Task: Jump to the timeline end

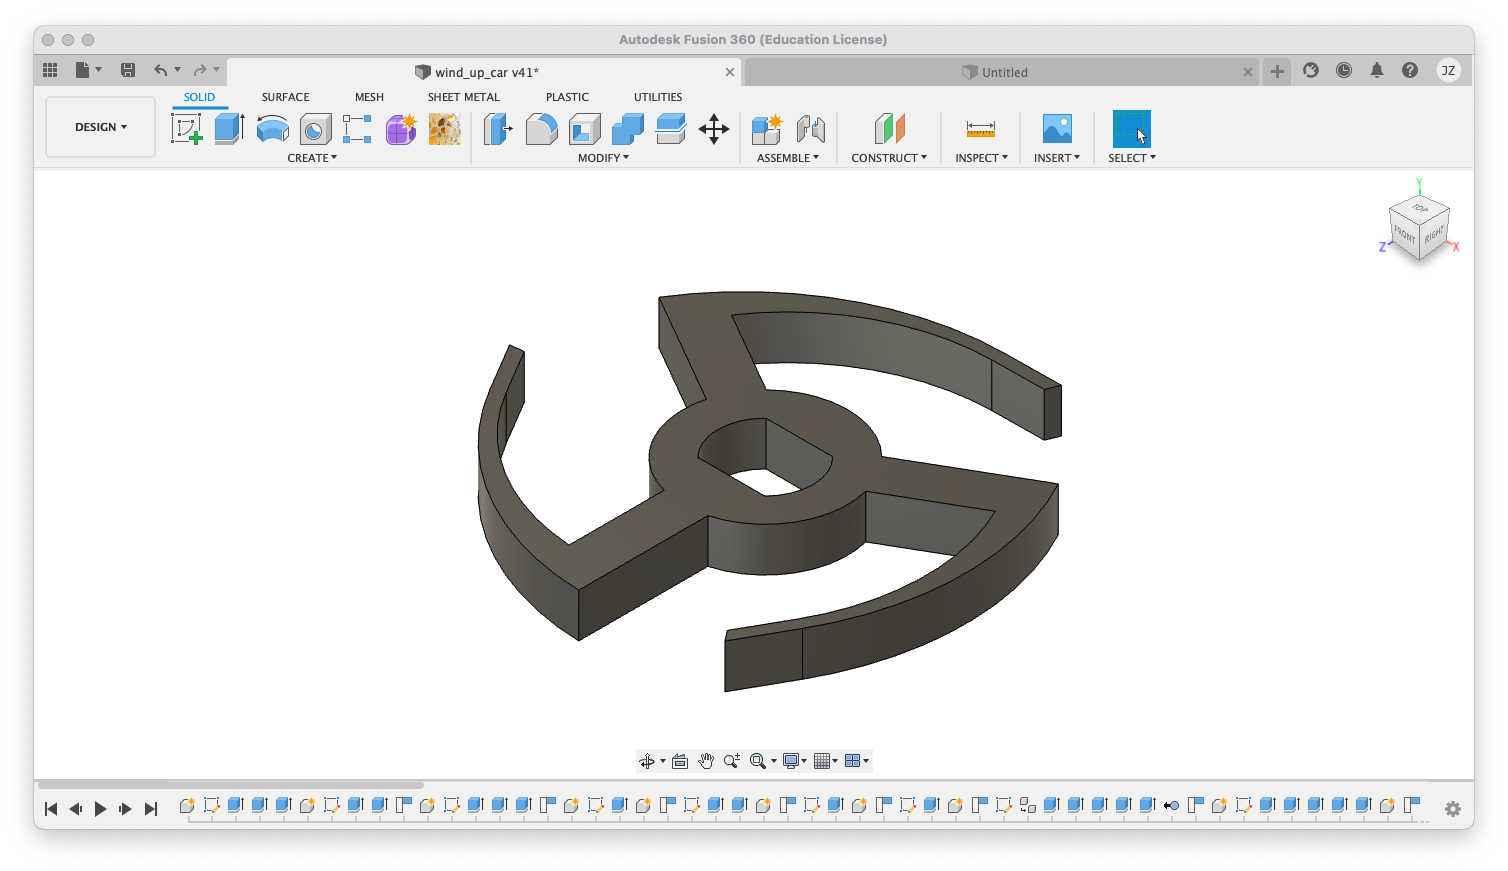Action: coord(151,809)
